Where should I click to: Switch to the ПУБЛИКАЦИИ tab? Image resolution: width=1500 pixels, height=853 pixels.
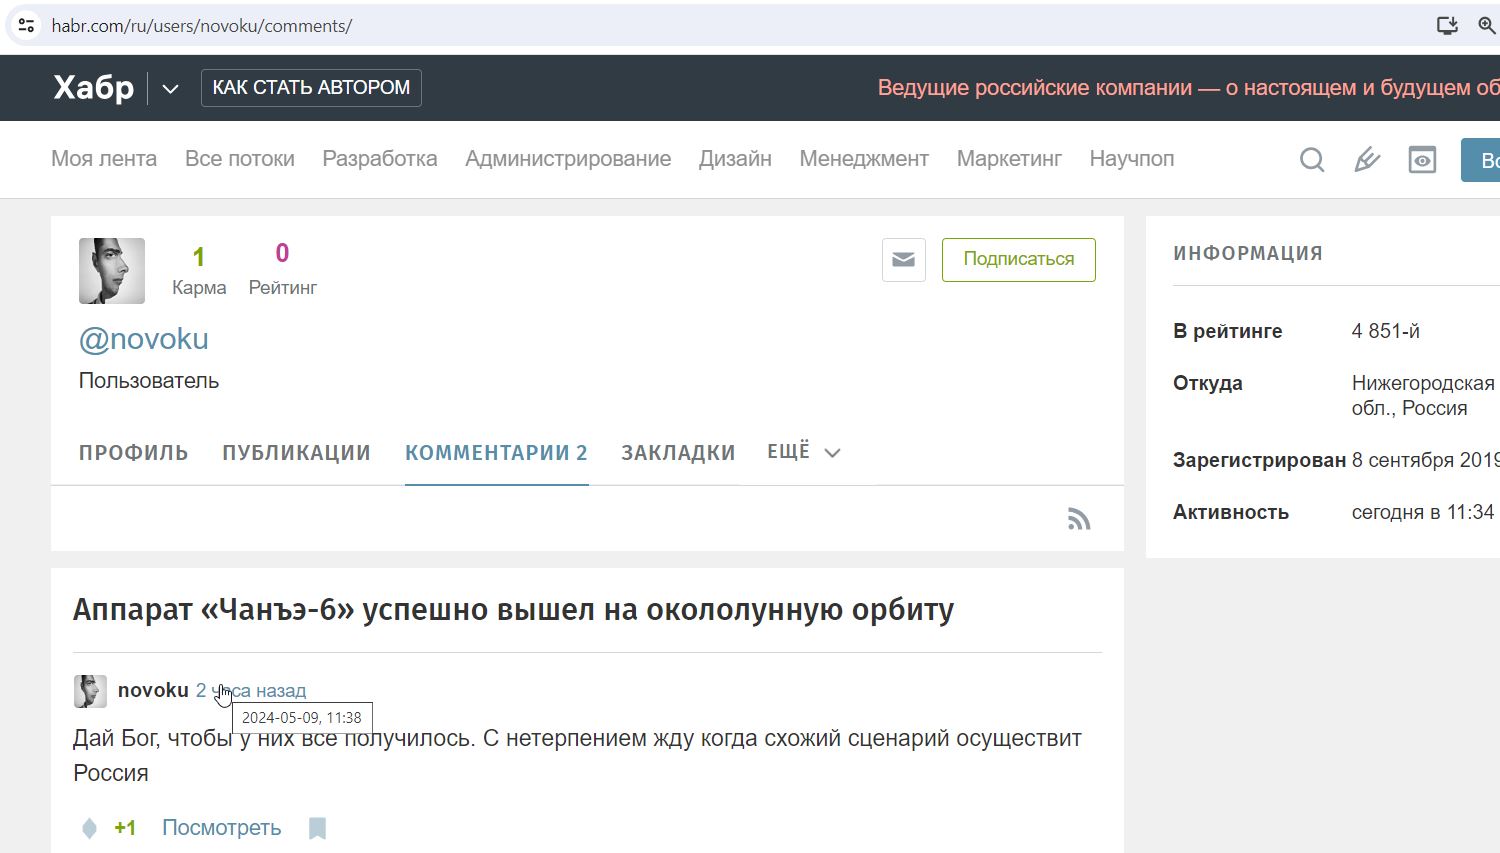point(297,453)
